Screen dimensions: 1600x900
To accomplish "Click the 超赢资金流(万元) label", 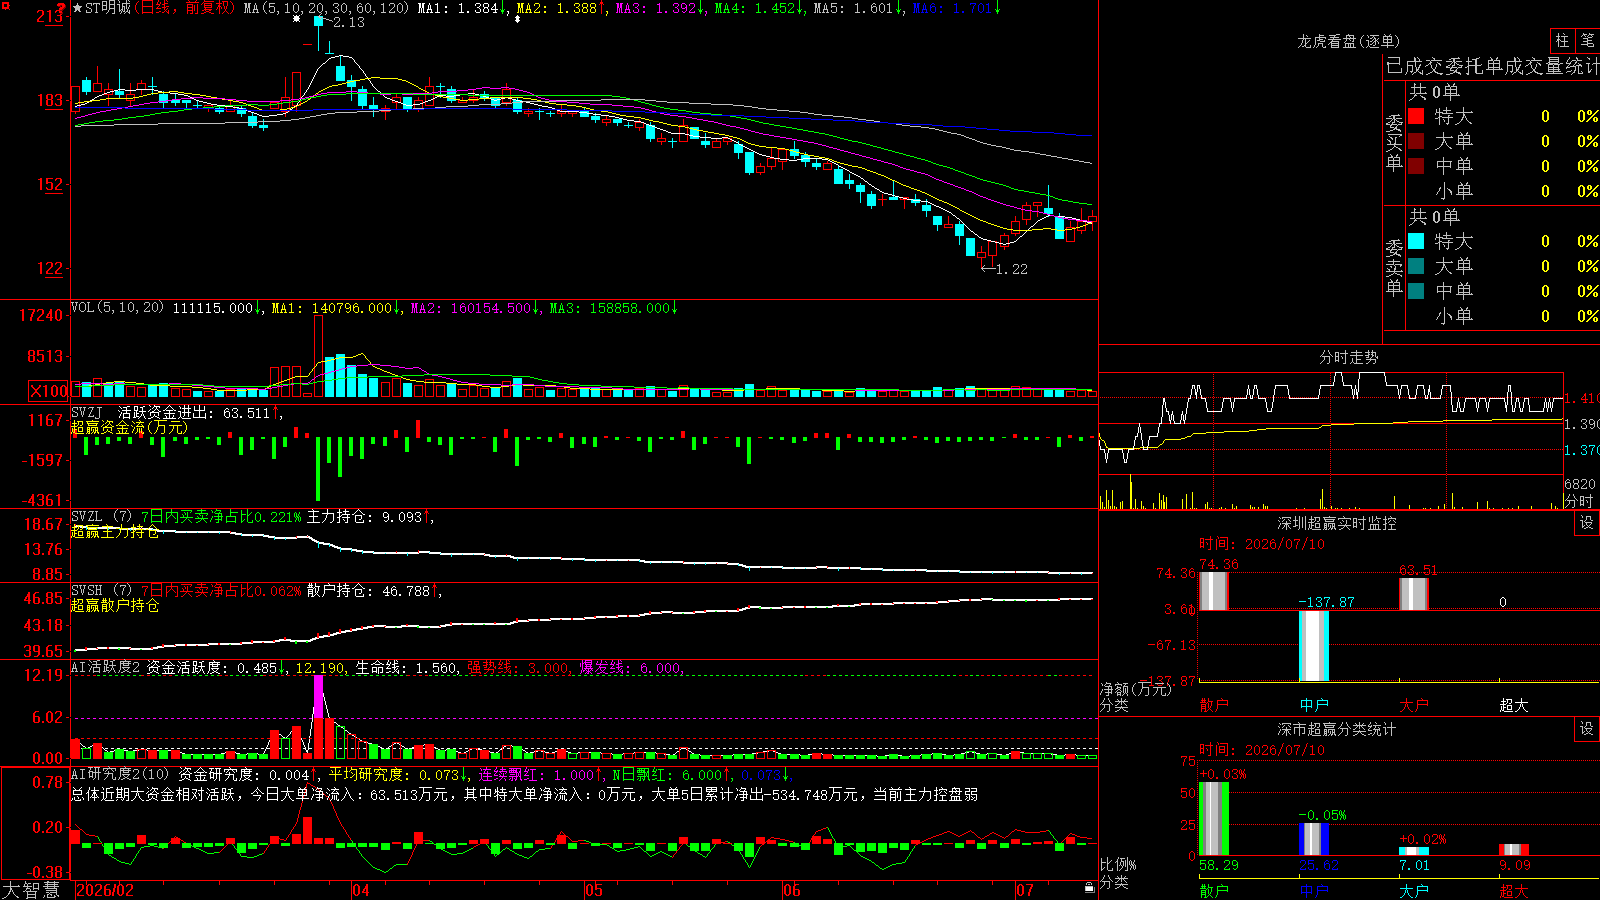I will pos(129,428).
